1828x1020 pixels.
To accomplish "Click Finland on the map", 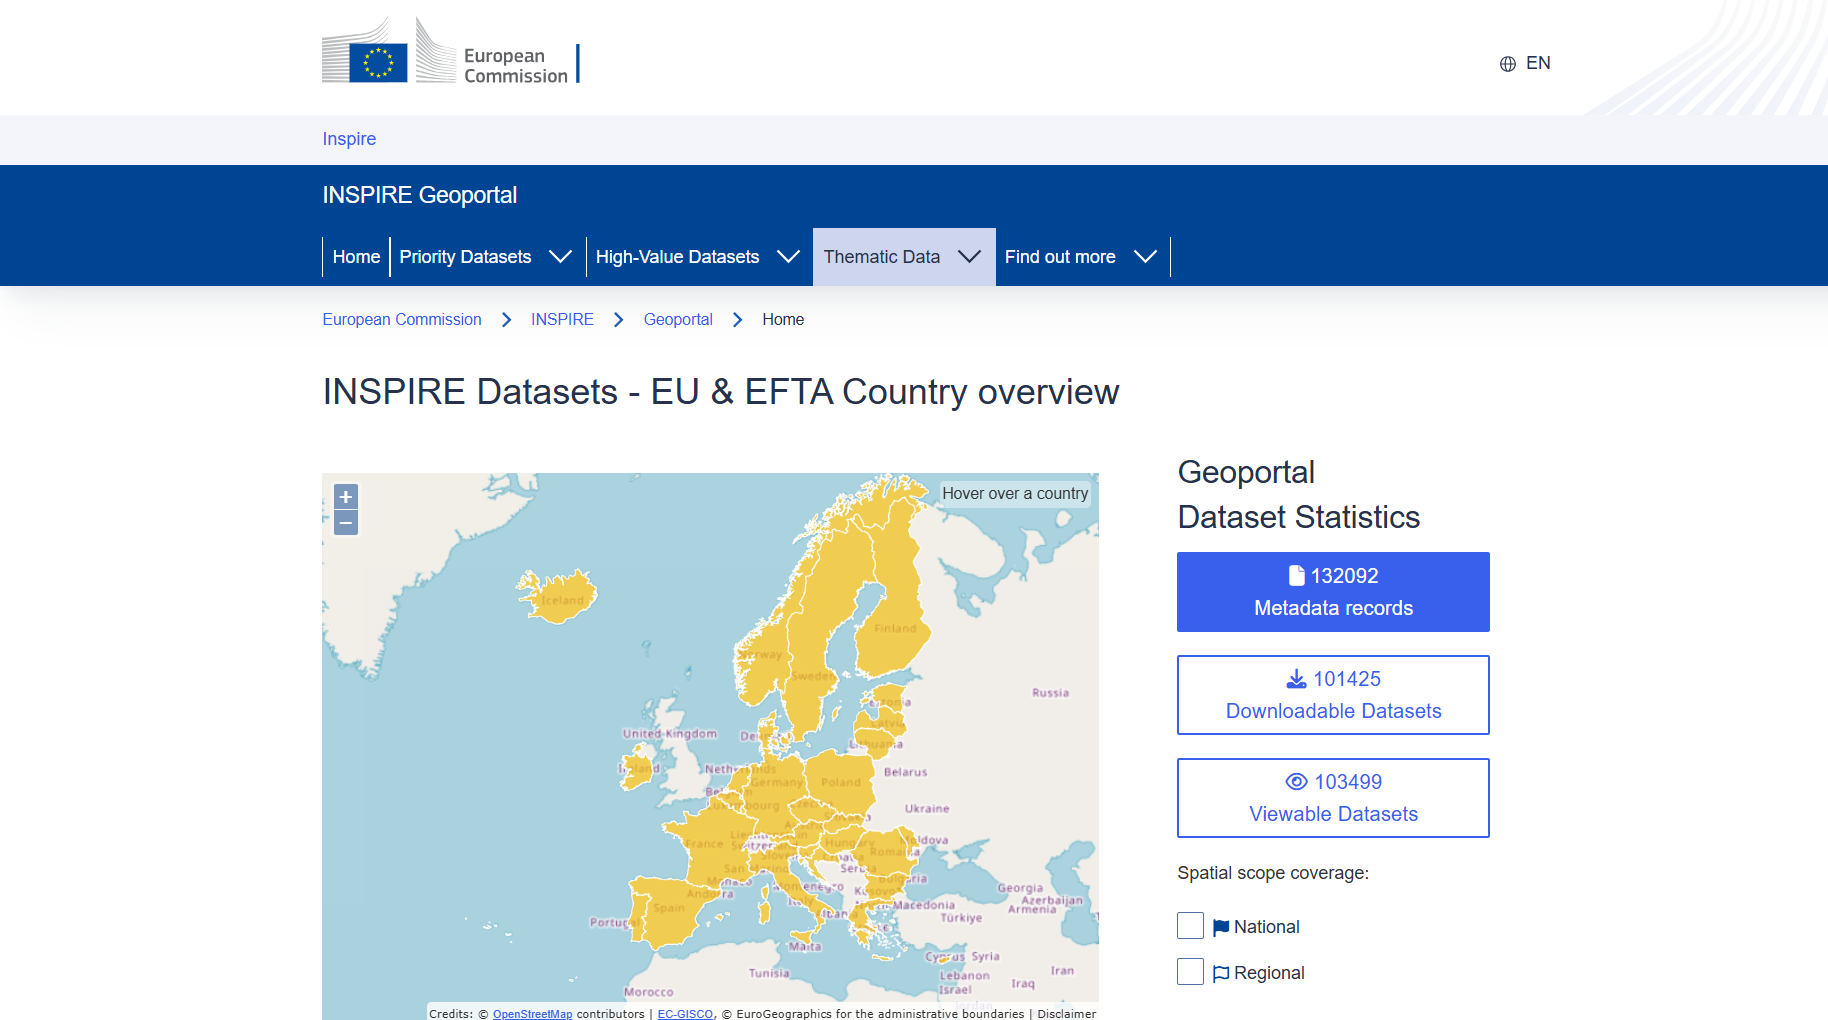I will [895, 620].
